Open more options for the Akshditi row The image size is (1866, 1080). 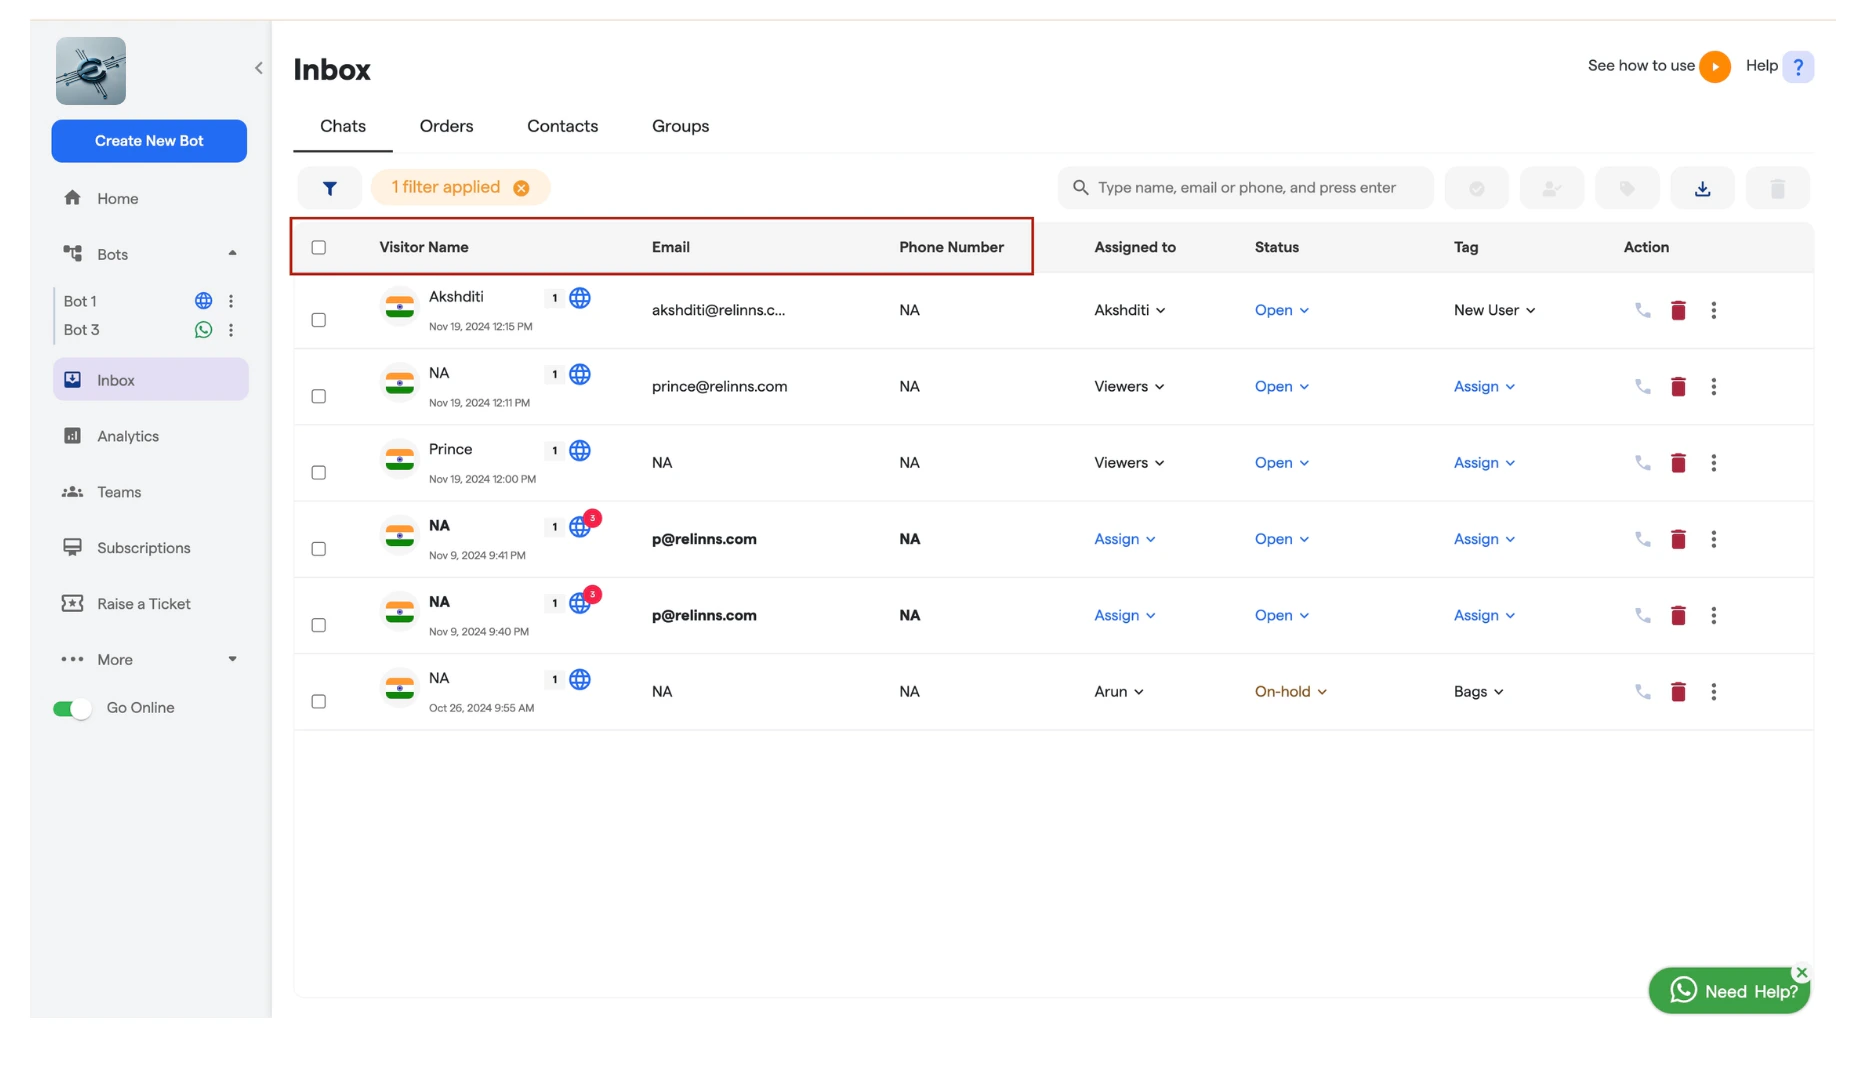[1713, 310]
